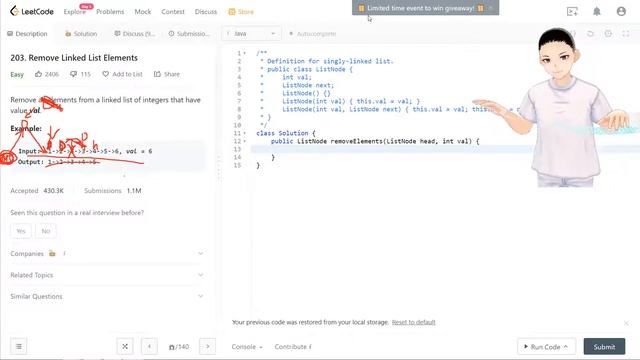This screenshot has width=640, height=360.
Task: Click the Contribute link
Action: click(293, 347)
